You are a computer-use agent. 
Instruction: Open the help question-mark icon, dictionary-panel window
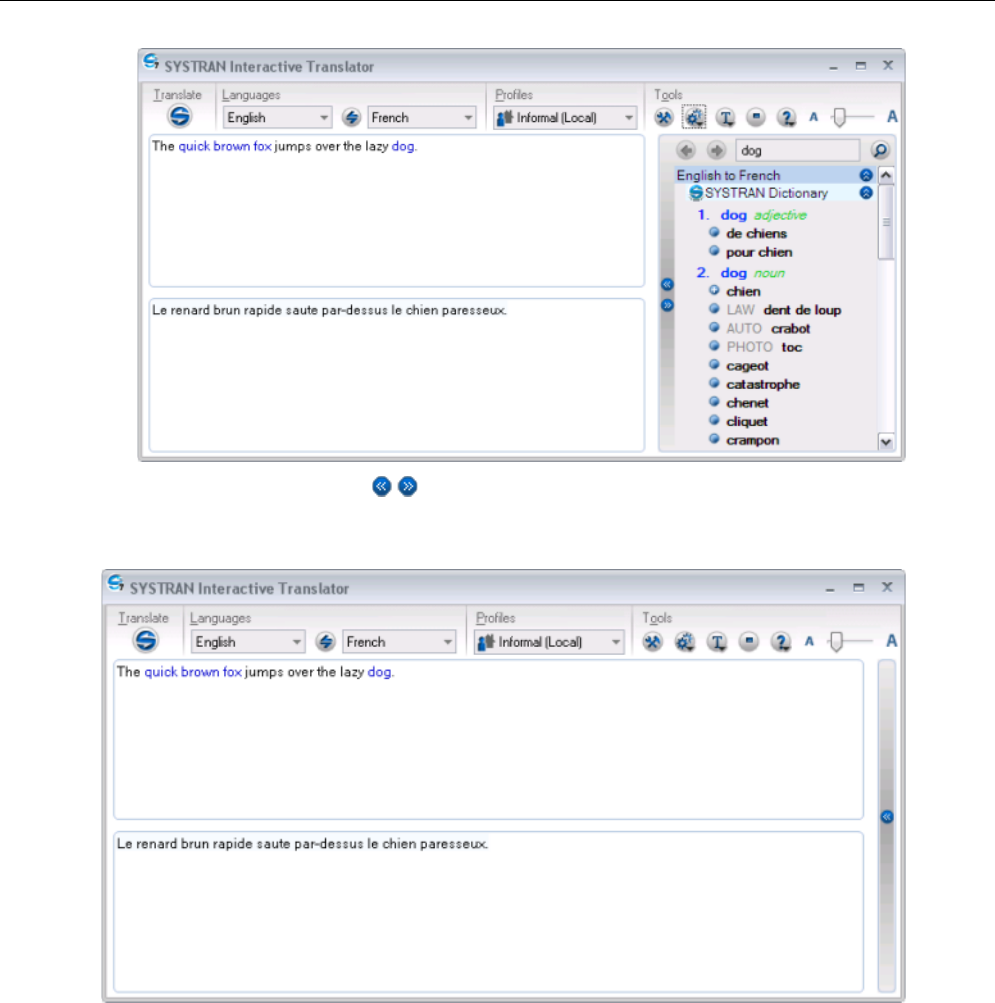click(x=786, y=117)
